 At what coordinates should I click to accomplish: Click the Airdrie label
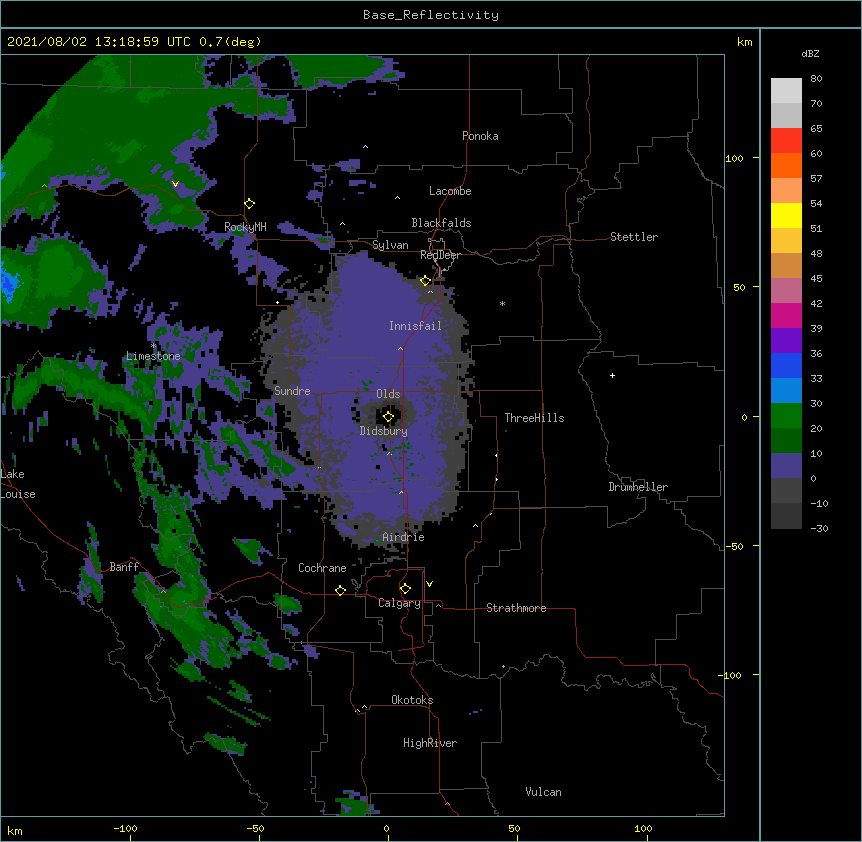[403, 537]
